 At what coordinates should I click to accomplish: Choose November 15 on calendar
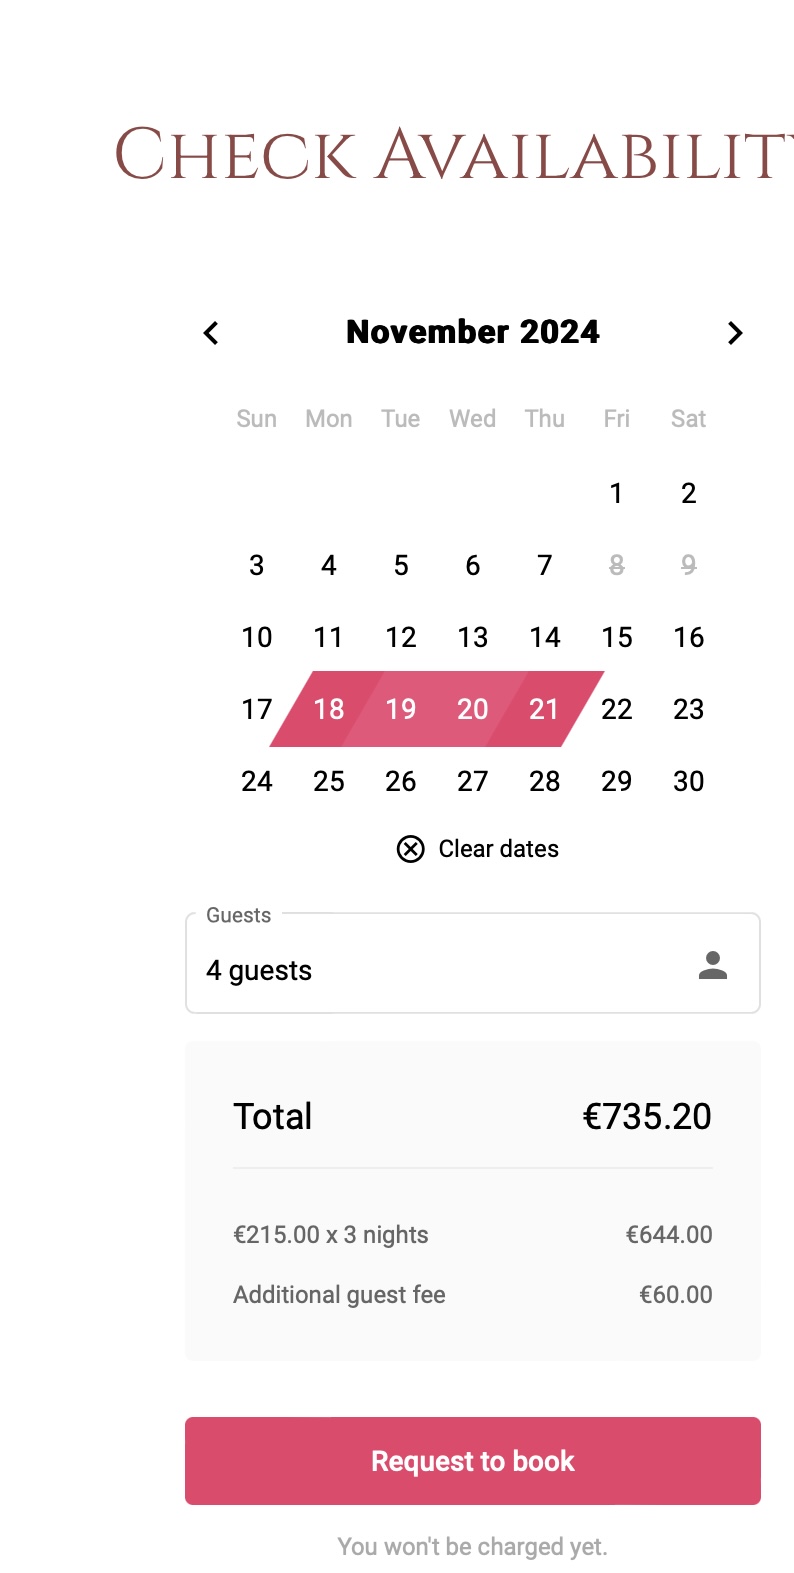pyautogui.click(x=616, y=637)
